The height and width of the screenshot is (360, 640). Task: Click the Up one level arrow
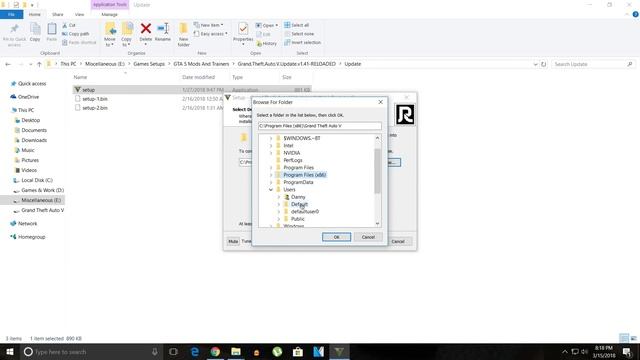click(39, 64)
